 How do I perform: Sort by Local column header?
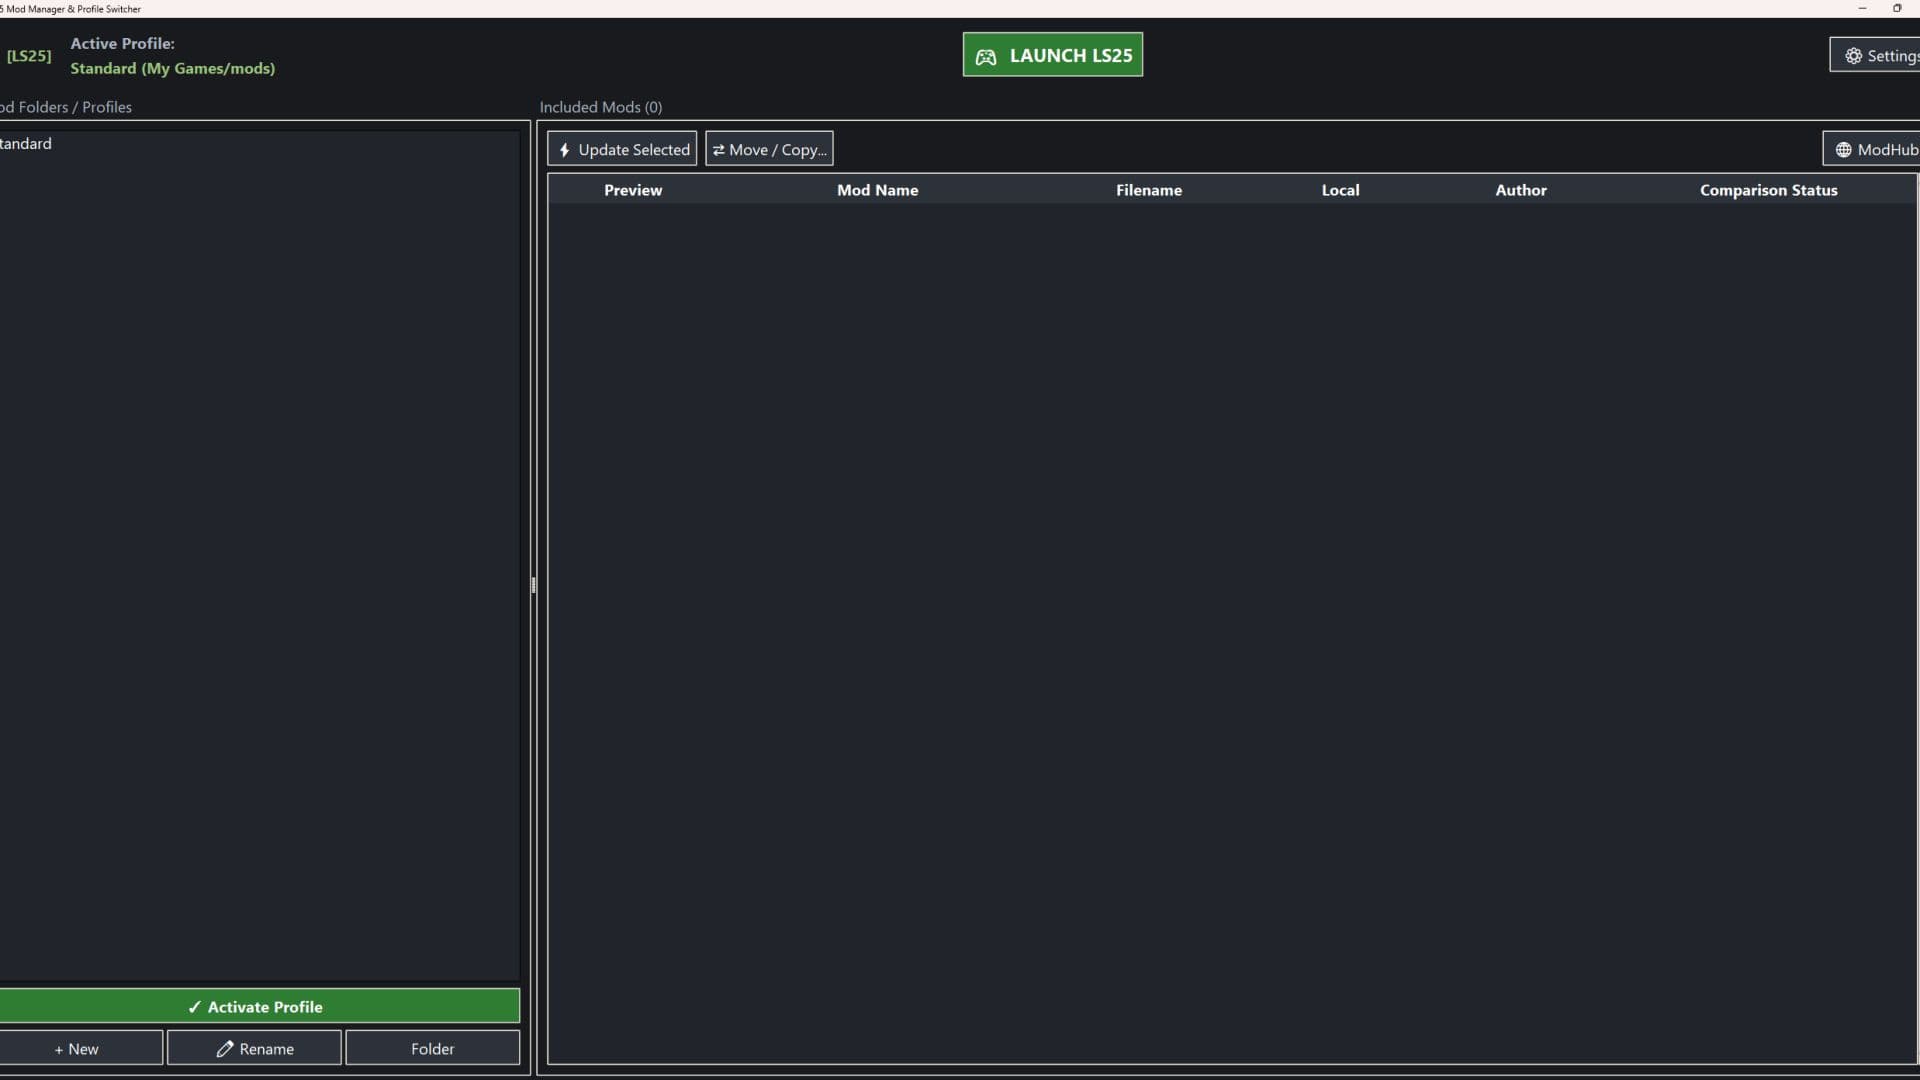[1340, 190]
